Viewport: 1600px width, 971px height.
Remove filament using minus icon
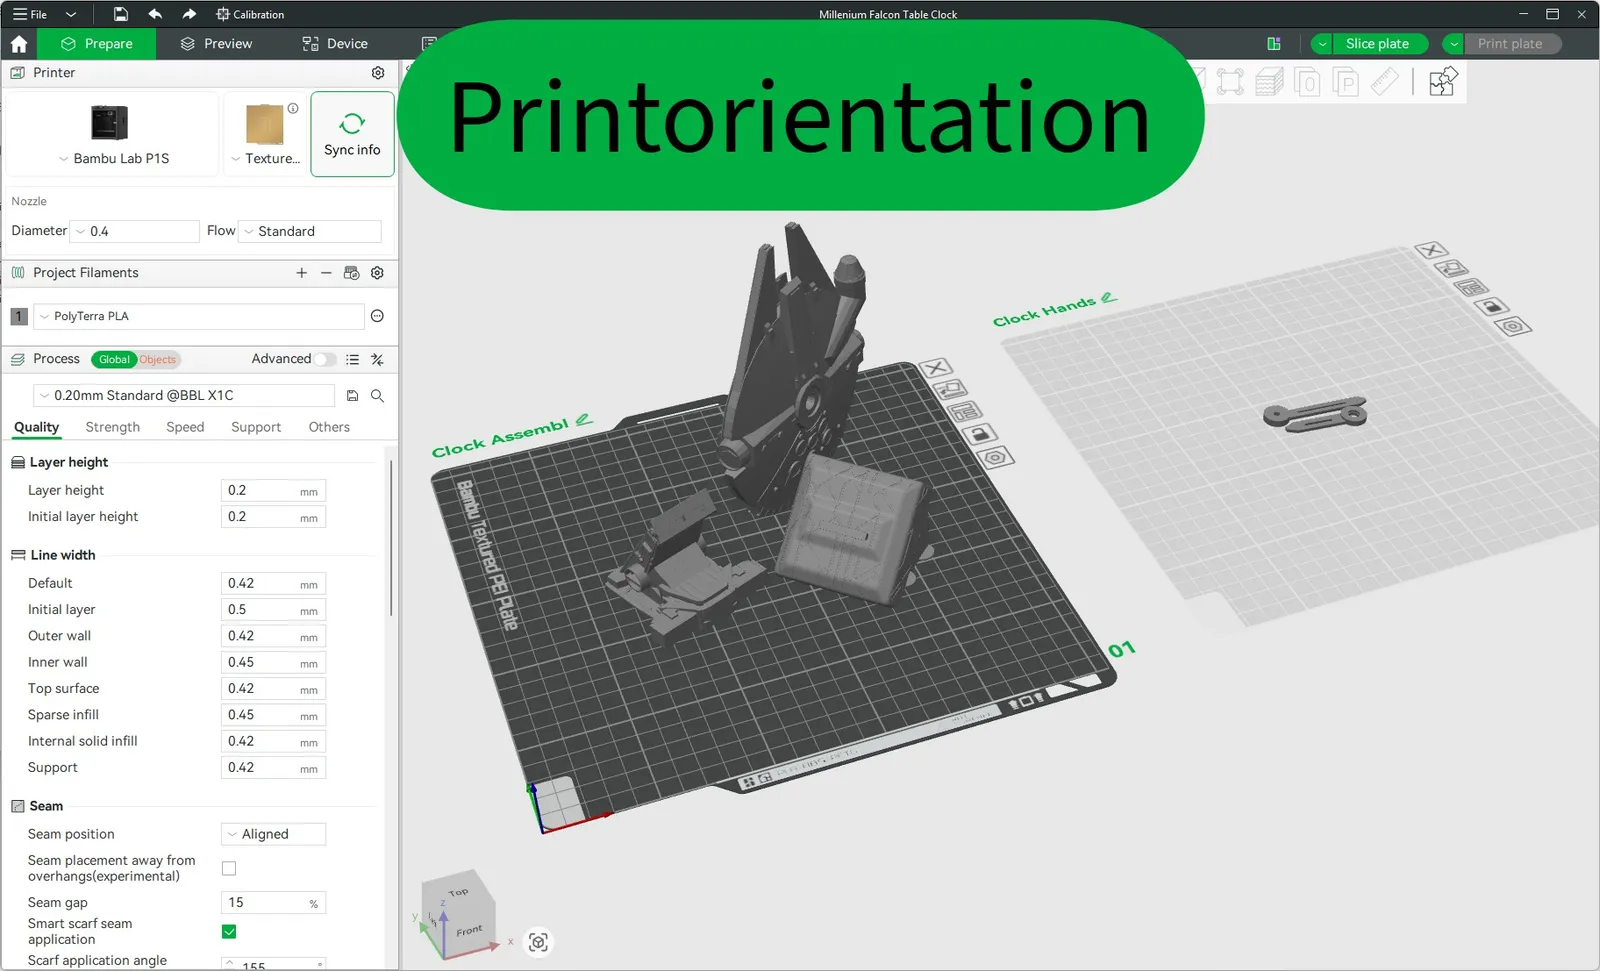[x=326, y=273]
